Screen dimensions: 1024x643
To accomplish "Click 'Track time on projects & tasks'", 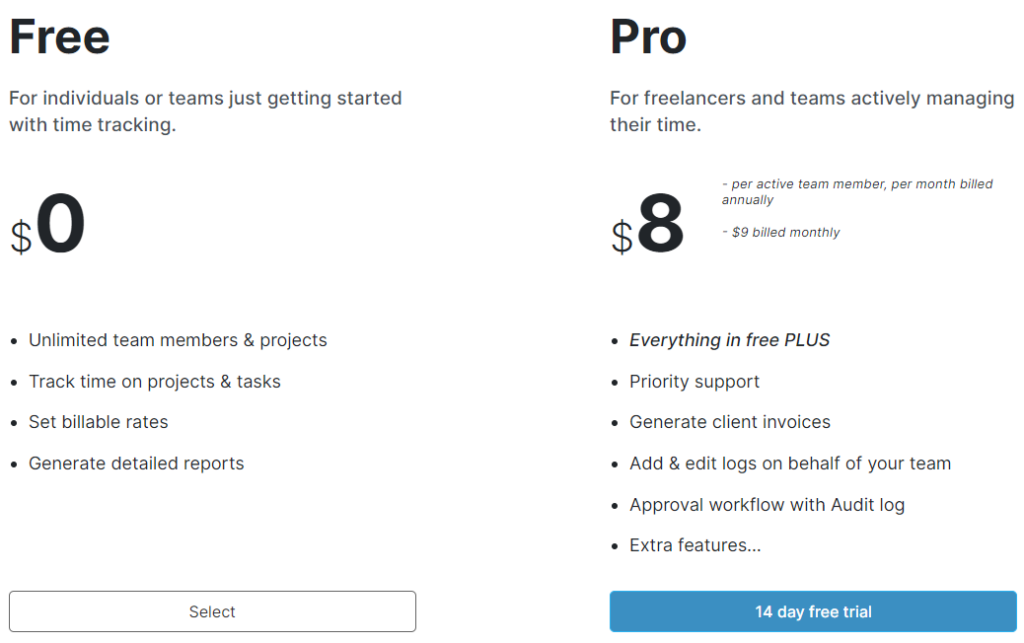I will point(155,381).
